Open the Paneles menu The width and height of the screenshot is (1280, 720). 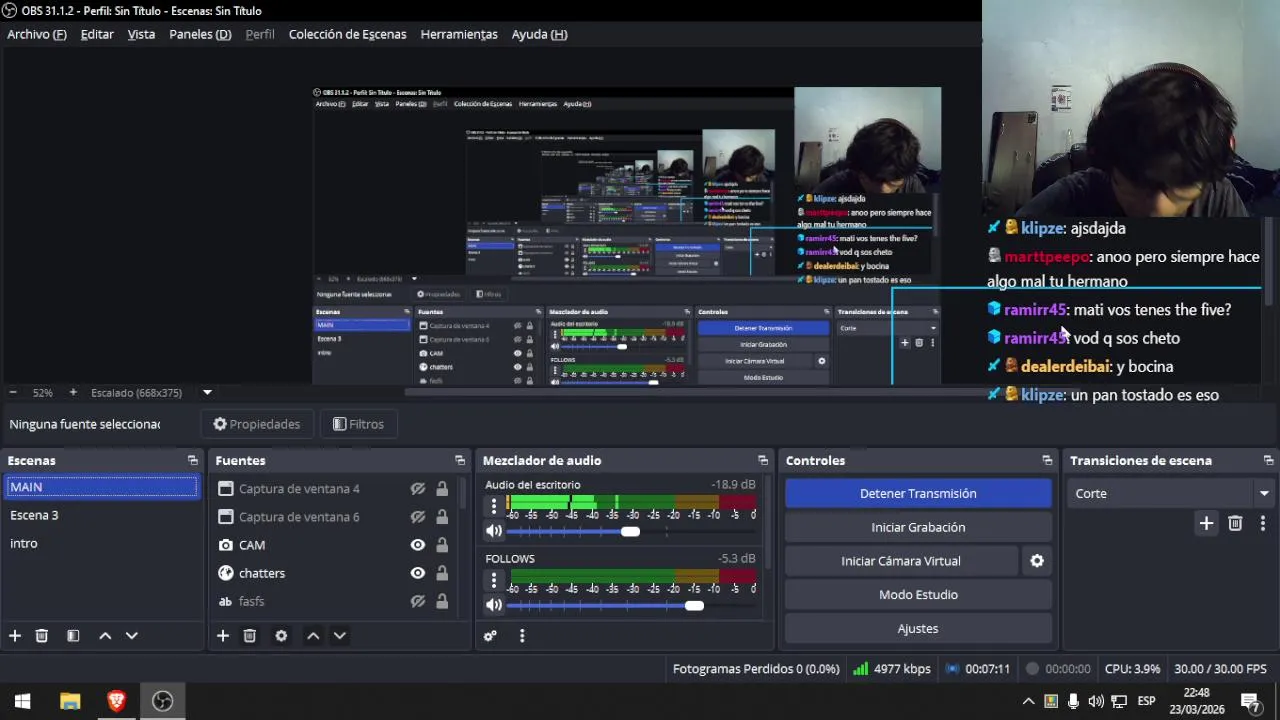(x=200, y=34)
